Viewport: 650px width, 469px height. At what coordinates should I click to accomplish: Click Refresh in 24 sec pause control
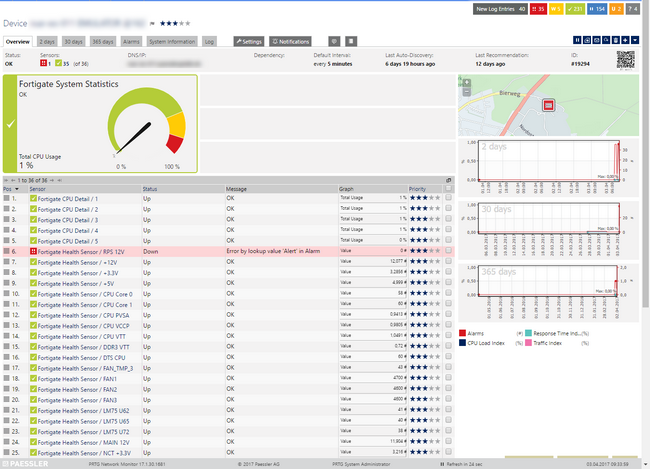(x=461, y=464)
